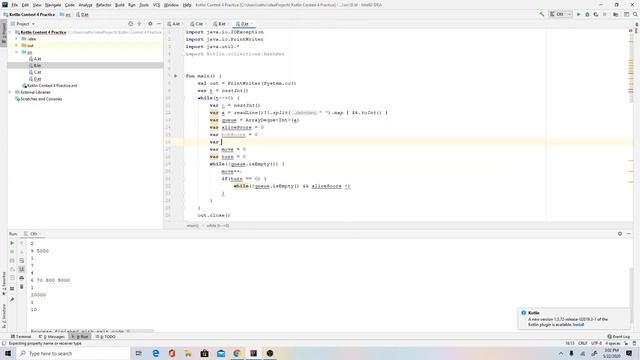Viewport: 640px width, 360px height.
Task: Open Project Structure from the toolbar
Action: (616, 14)
